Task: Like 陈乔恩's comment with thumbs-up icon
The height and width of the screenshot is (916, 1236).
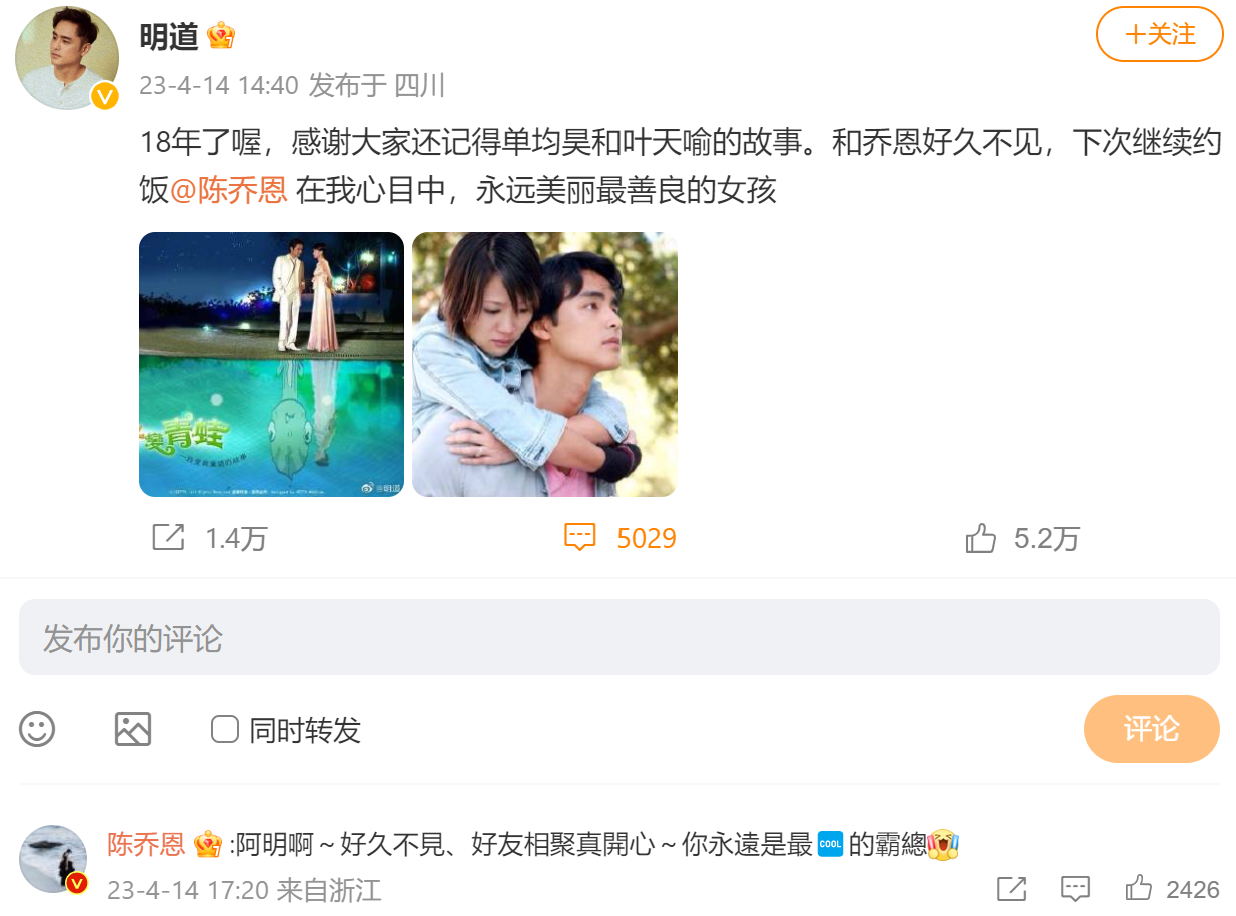Action: (1139, 888)
